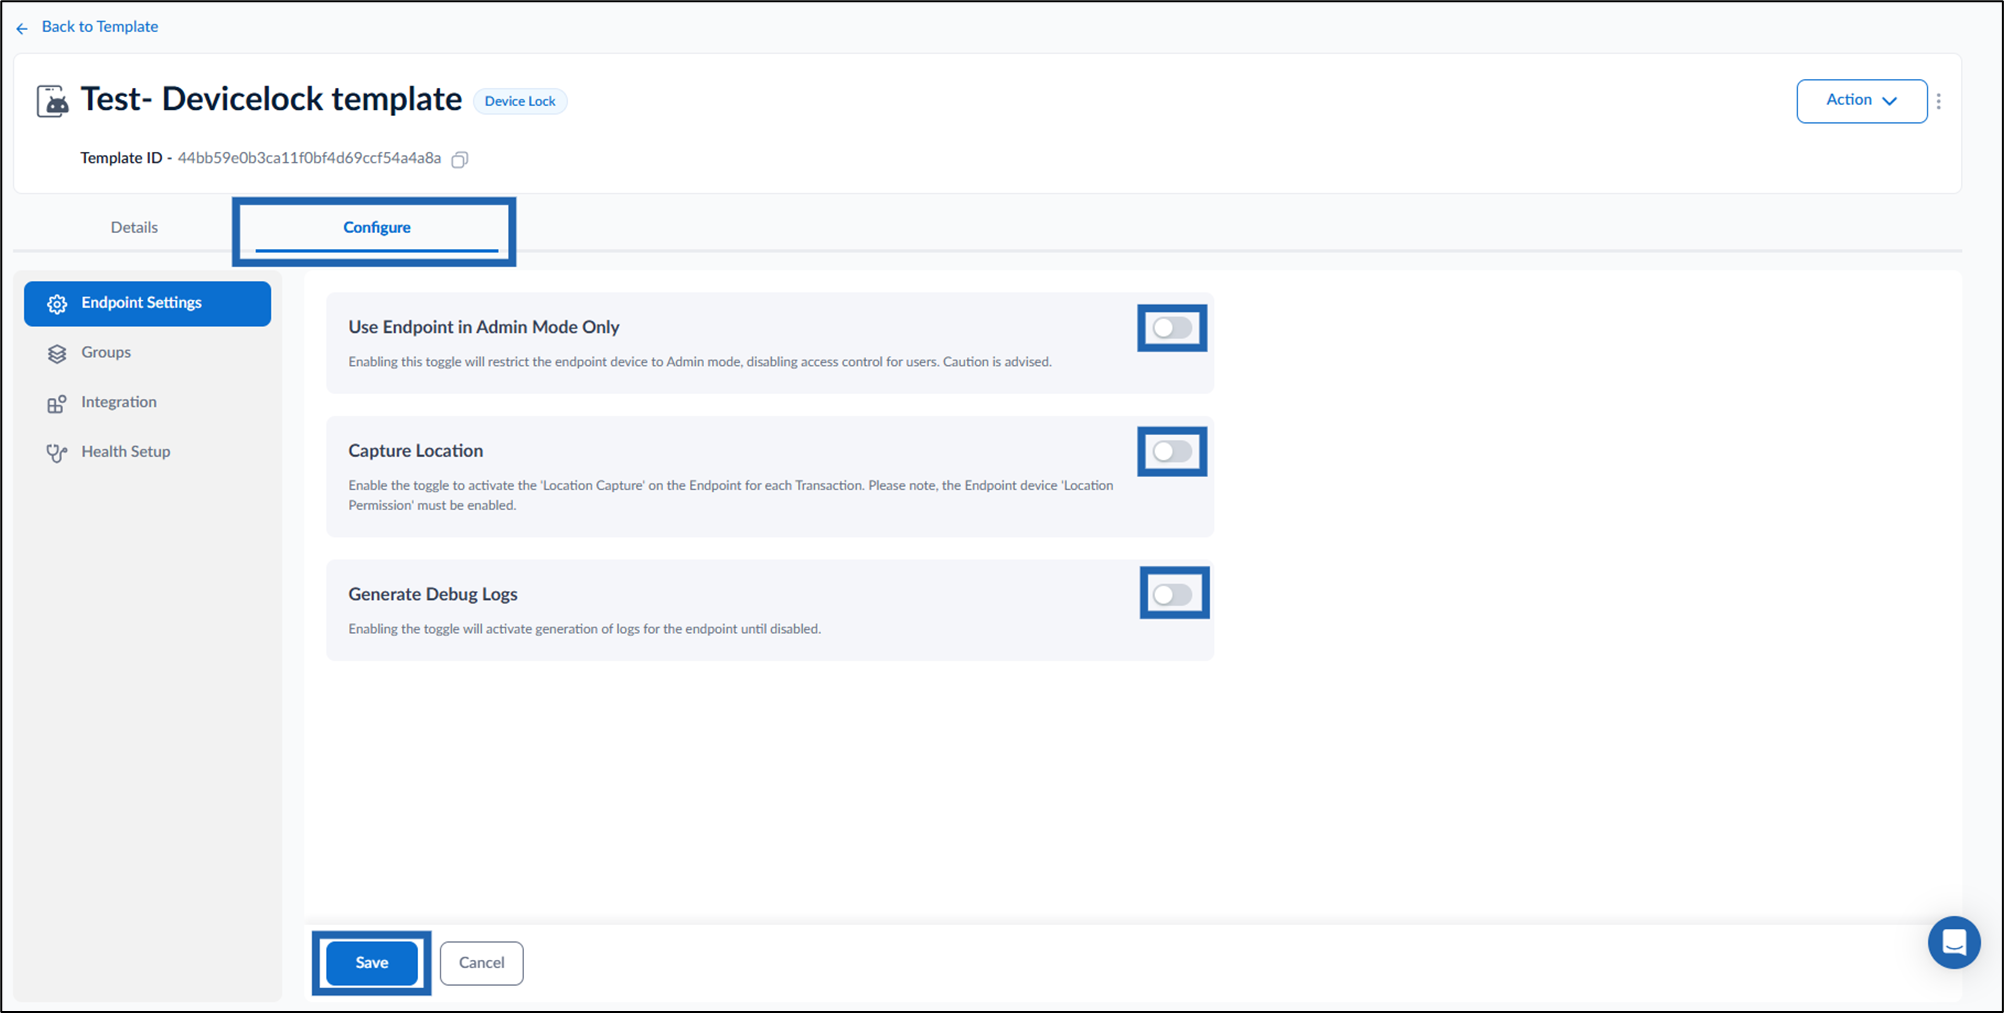Click the template ID value 44bb59e0b3ca11f0bf4d69ccf54a4a8a
Screen dimensions: 2004x1013
(309, 158)
